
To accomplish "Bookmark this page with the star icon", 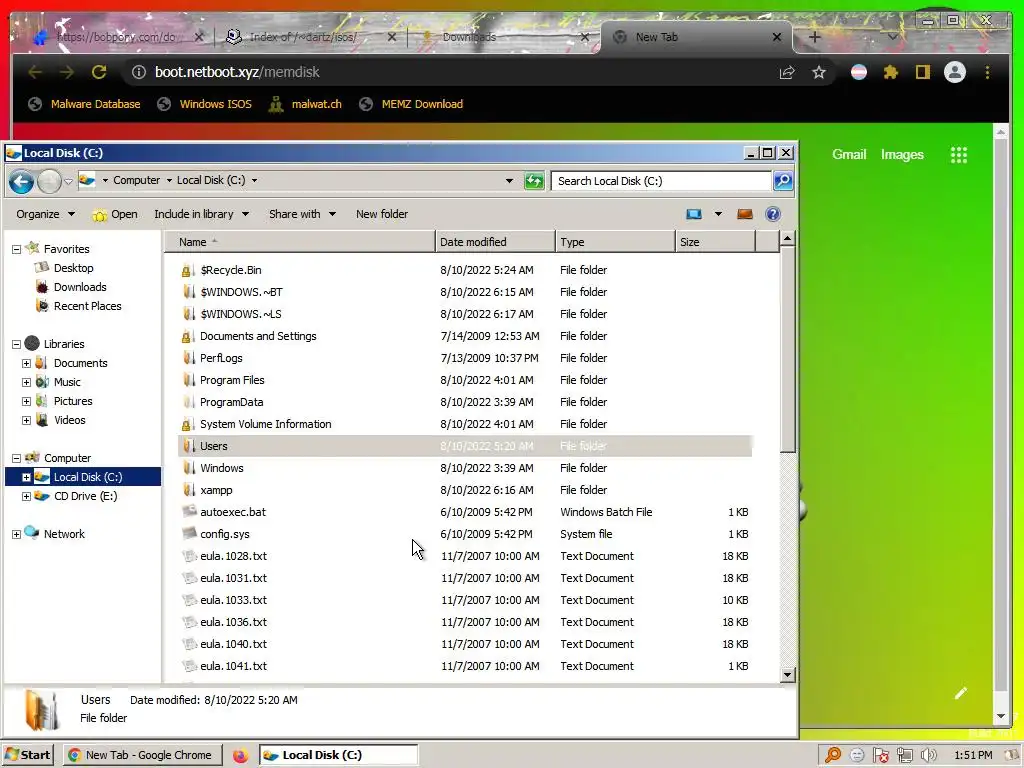I will click(x=819, y=72).
